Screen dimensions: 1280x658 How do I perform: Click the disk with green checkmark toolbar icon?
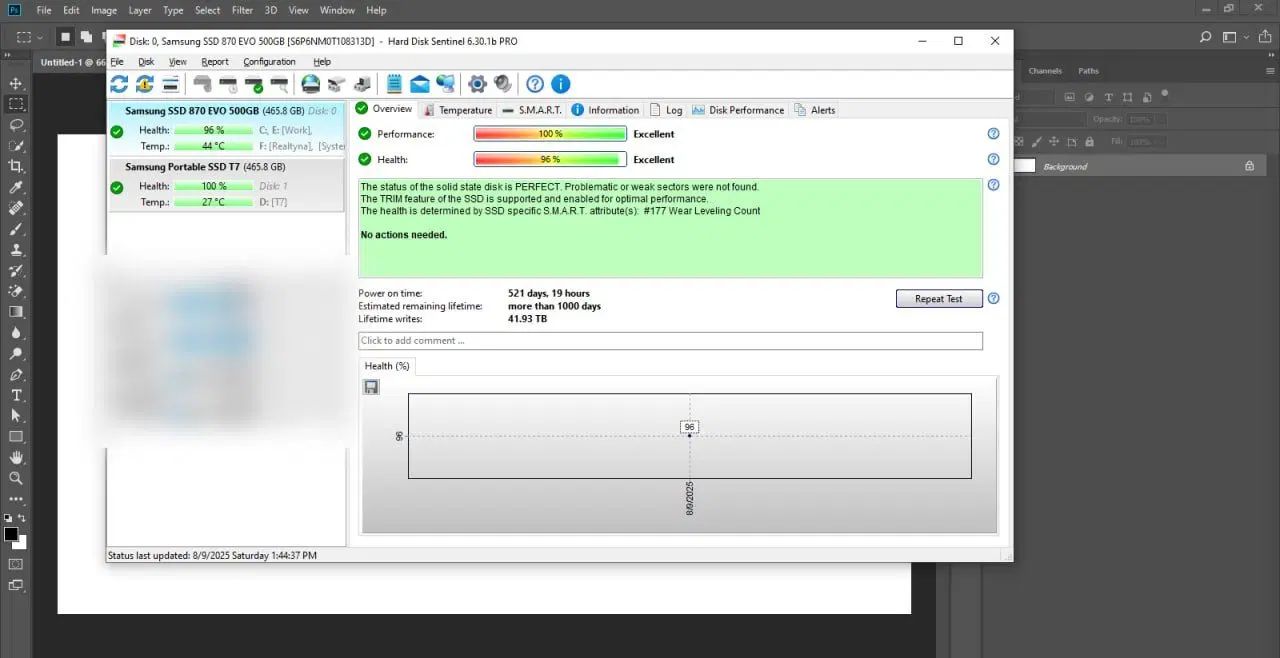(x=254, y=84)
